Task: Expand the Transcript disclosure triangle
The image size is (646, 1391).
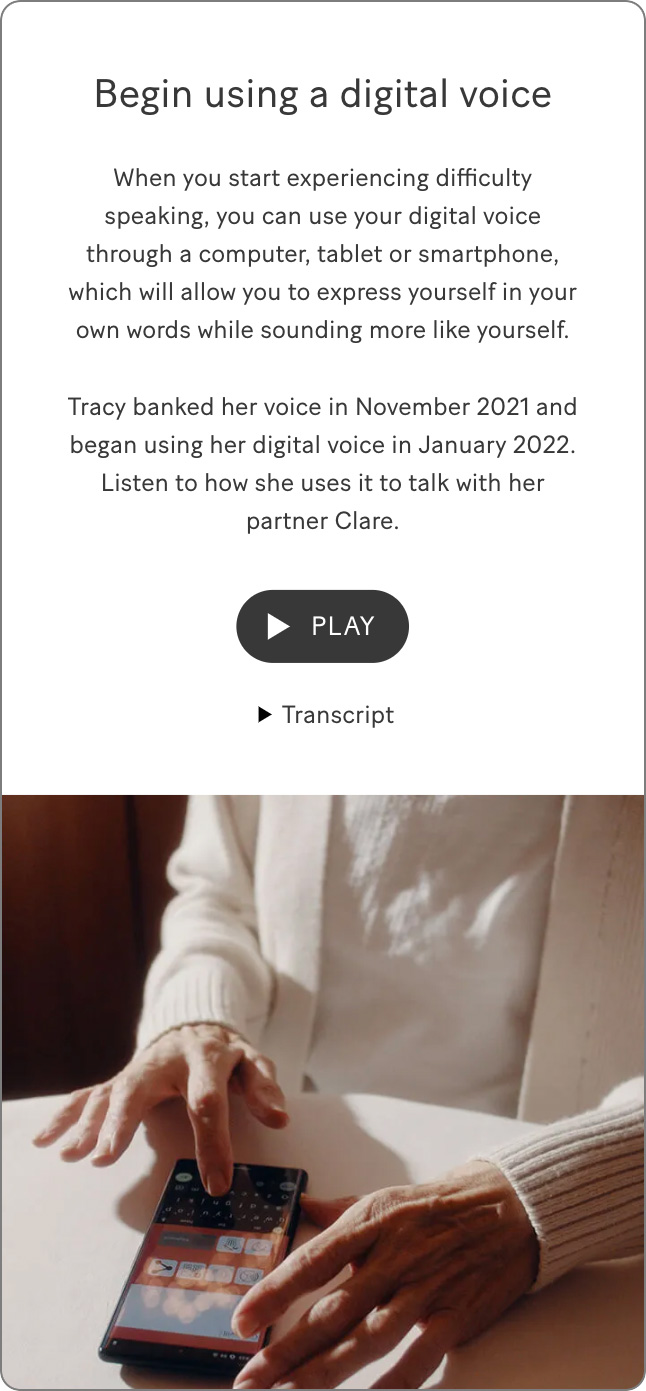Action: click(264, 714)
